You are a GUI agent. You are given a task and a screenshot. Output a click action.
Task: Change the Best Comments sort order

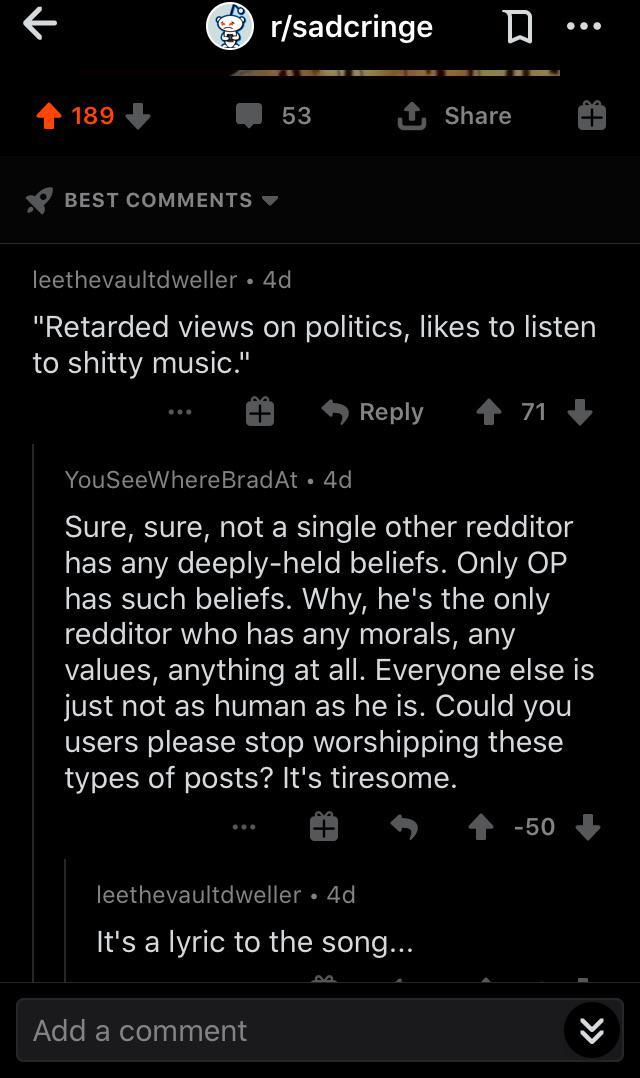point(152,200)
